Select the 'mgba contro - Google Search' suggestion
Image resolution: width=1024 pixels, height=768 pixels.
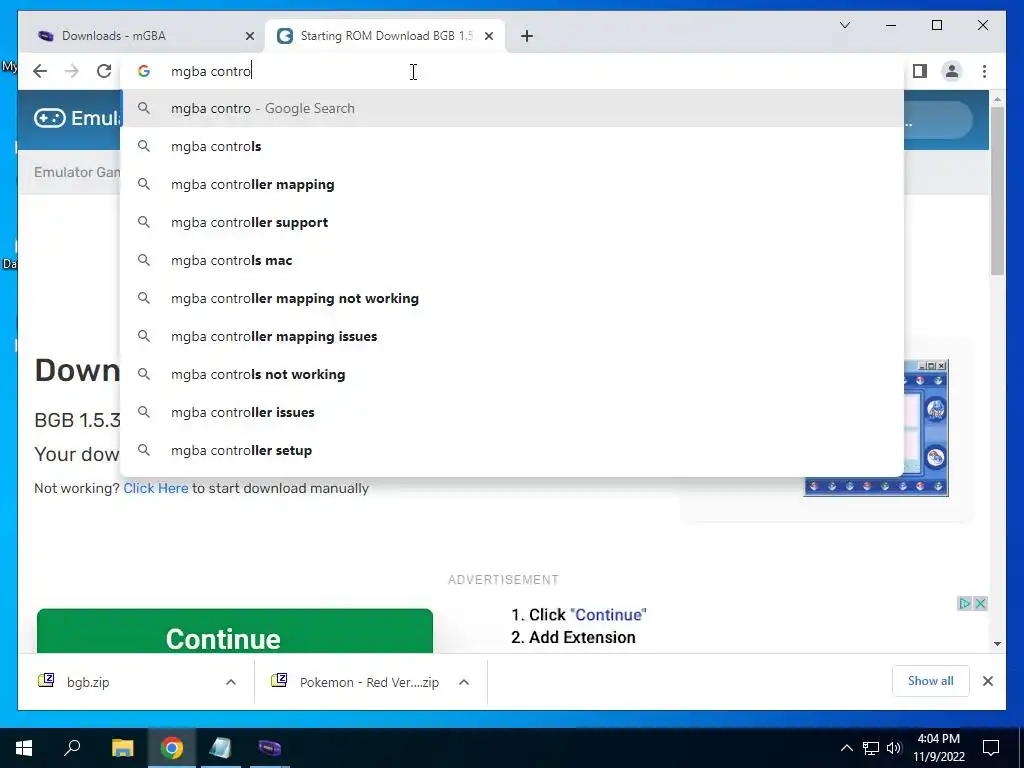512,108
